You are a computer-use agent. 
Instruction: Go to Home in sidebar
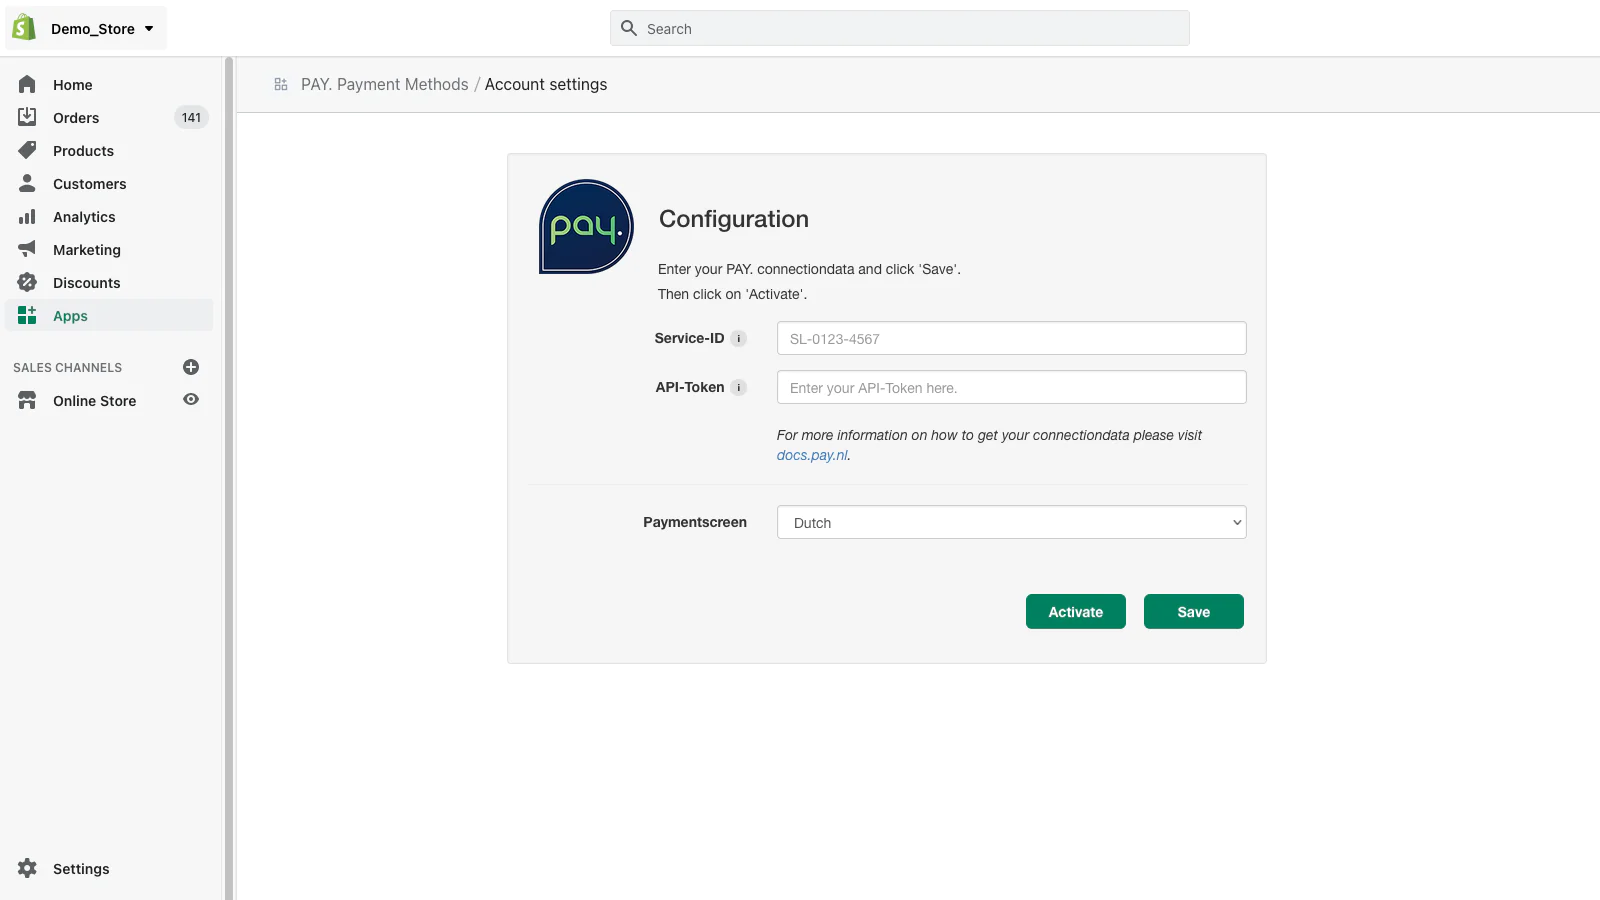[72, 85]
